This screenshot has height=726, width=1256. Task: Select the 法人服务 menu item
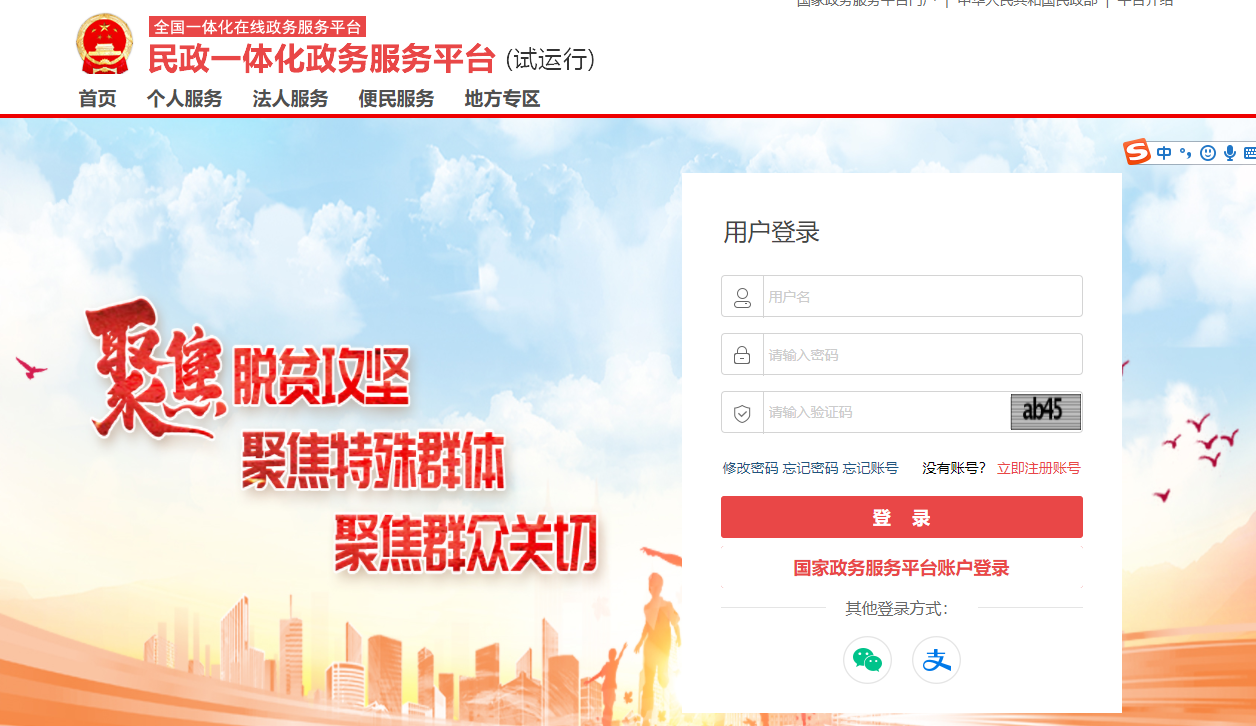pyautogui.click(x=290, y=99)
